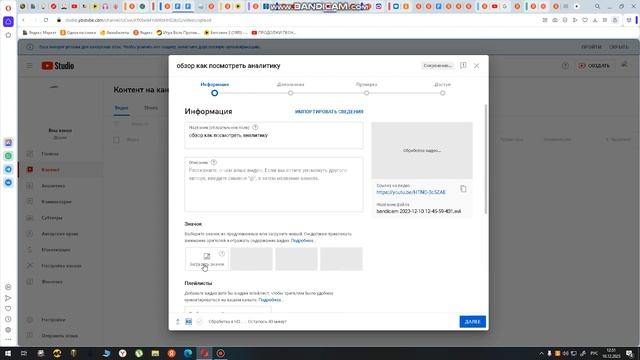This screenshot has height=360, width=640.
Task: Click the Сохранение status label in the dialog header
Action: 437,66
